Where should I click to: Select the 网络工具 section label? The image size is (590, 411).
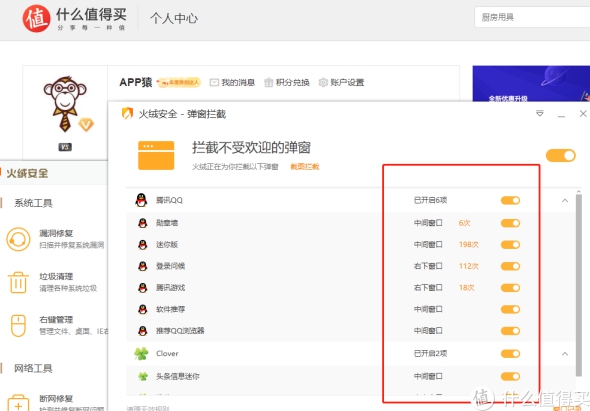(33, 368)
